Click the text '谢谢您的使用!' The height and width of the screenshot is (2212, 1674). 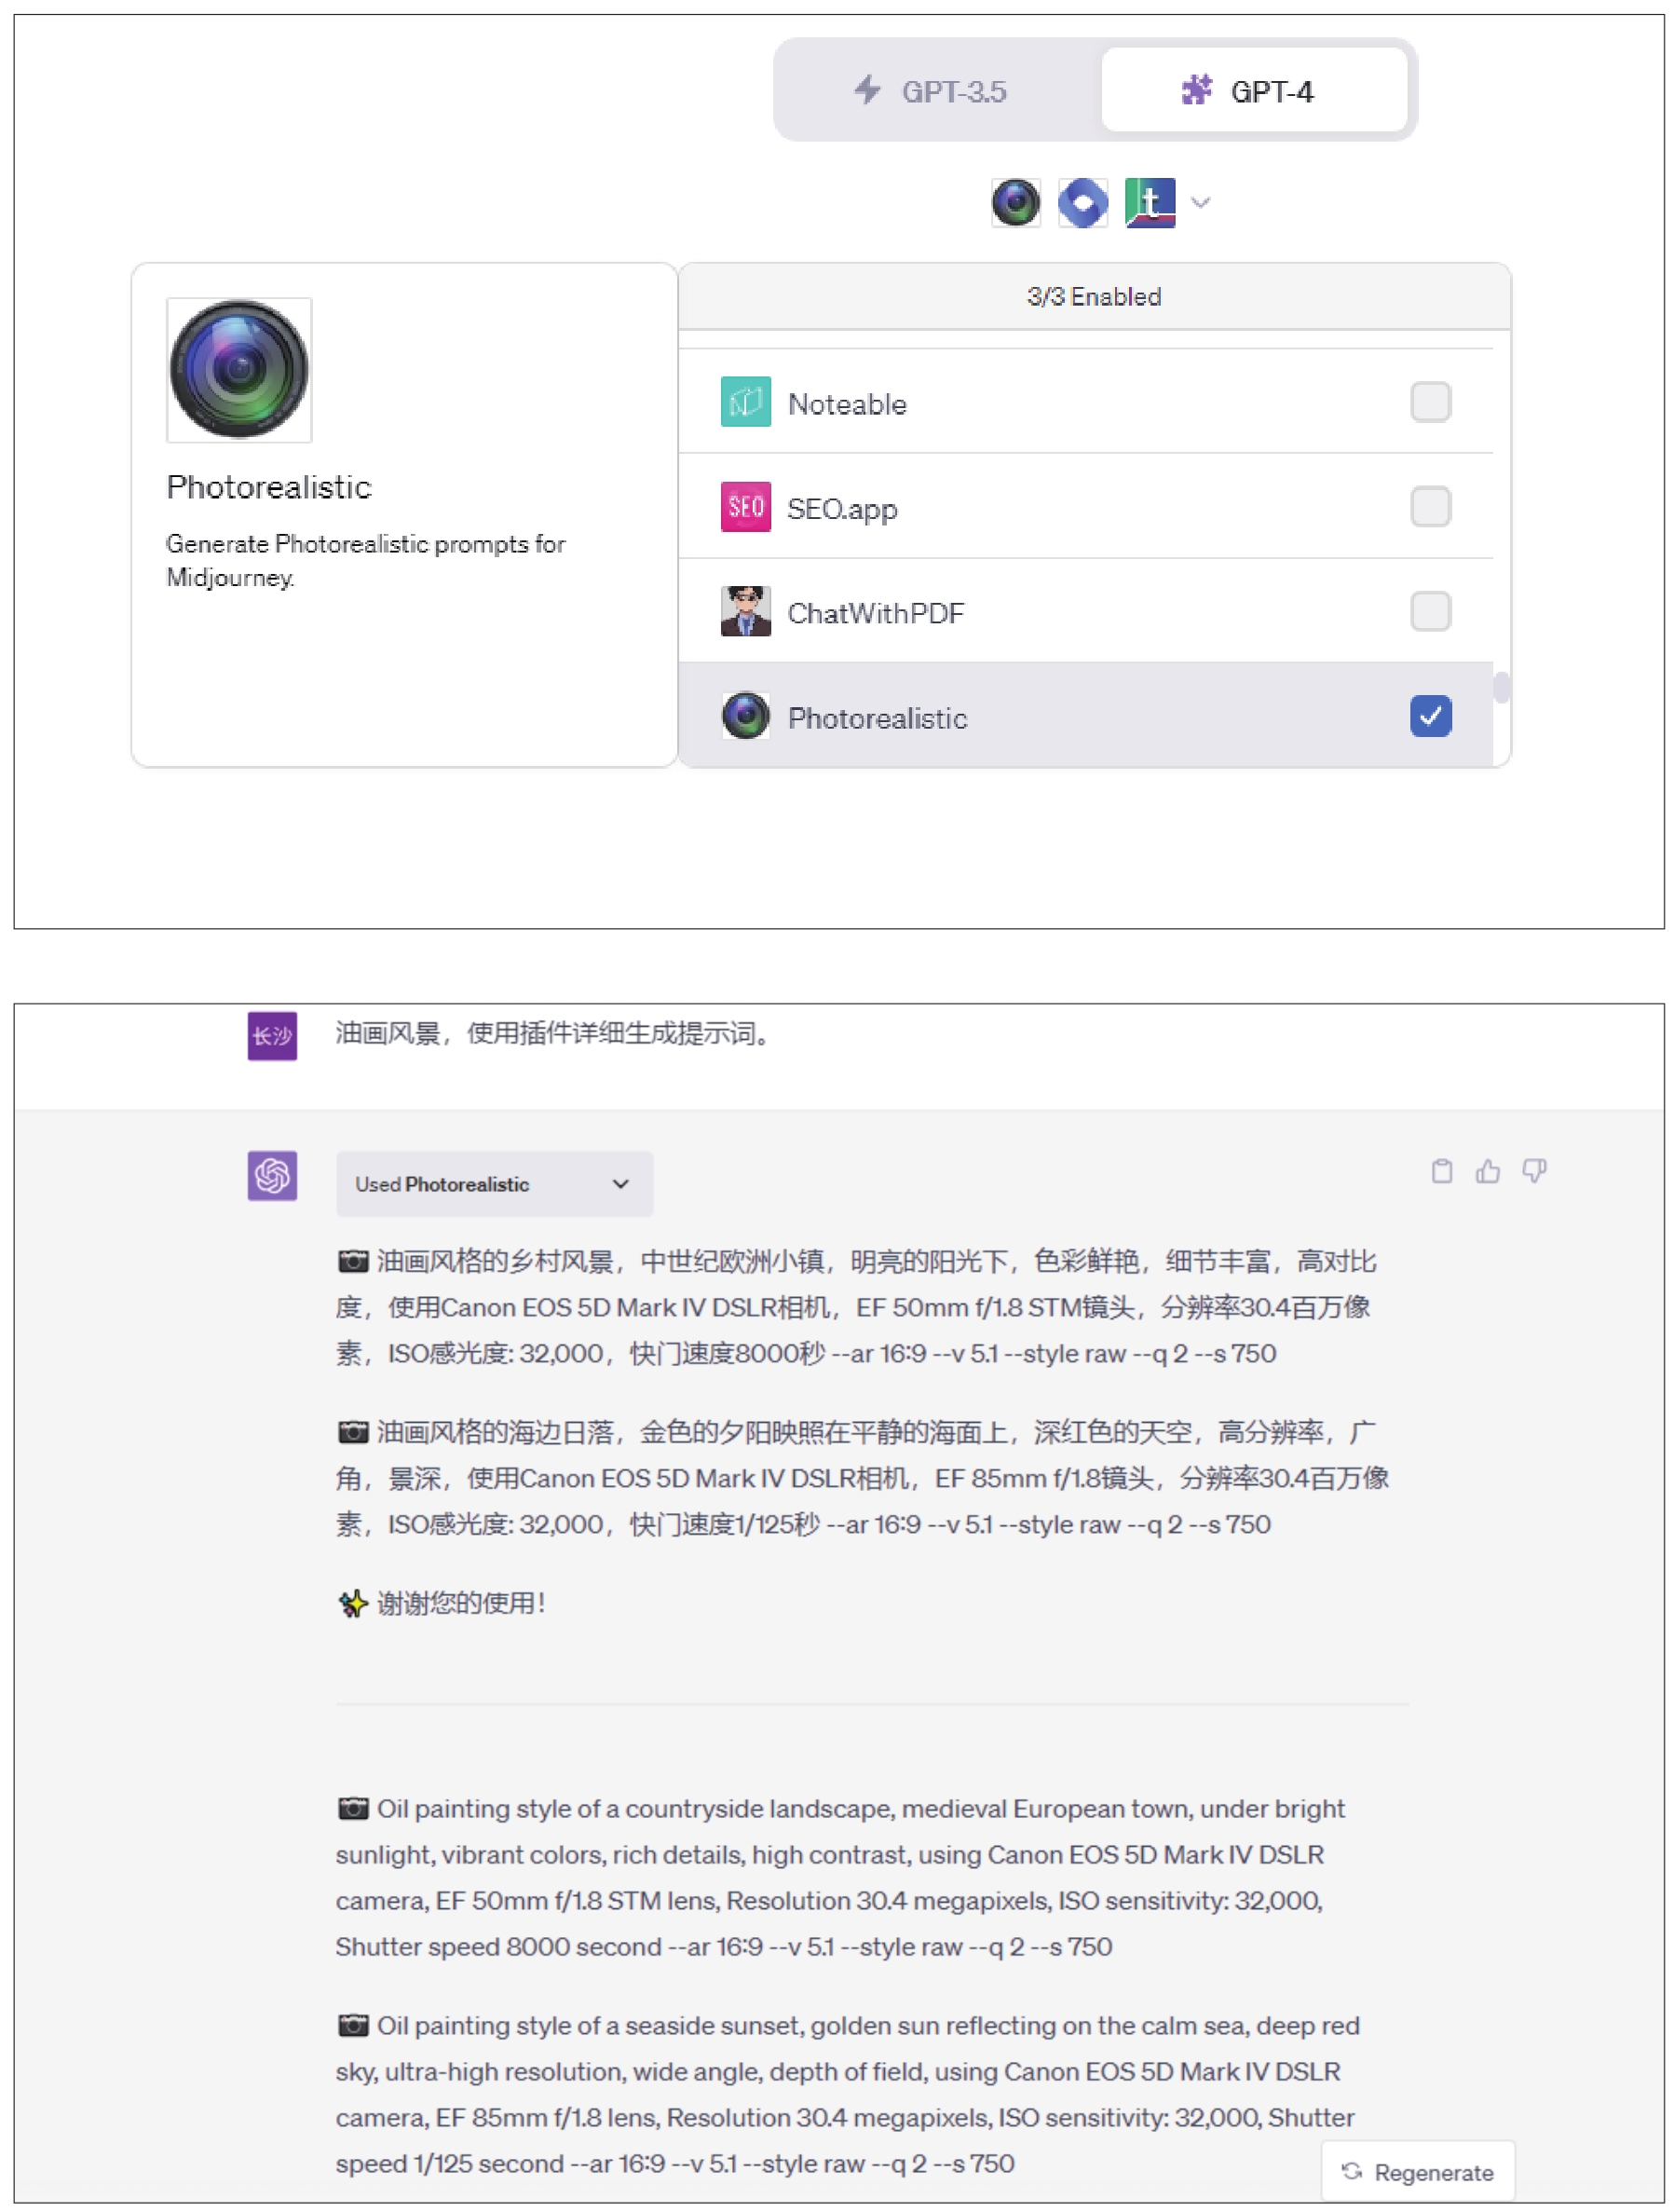[x=461, y=1603]
